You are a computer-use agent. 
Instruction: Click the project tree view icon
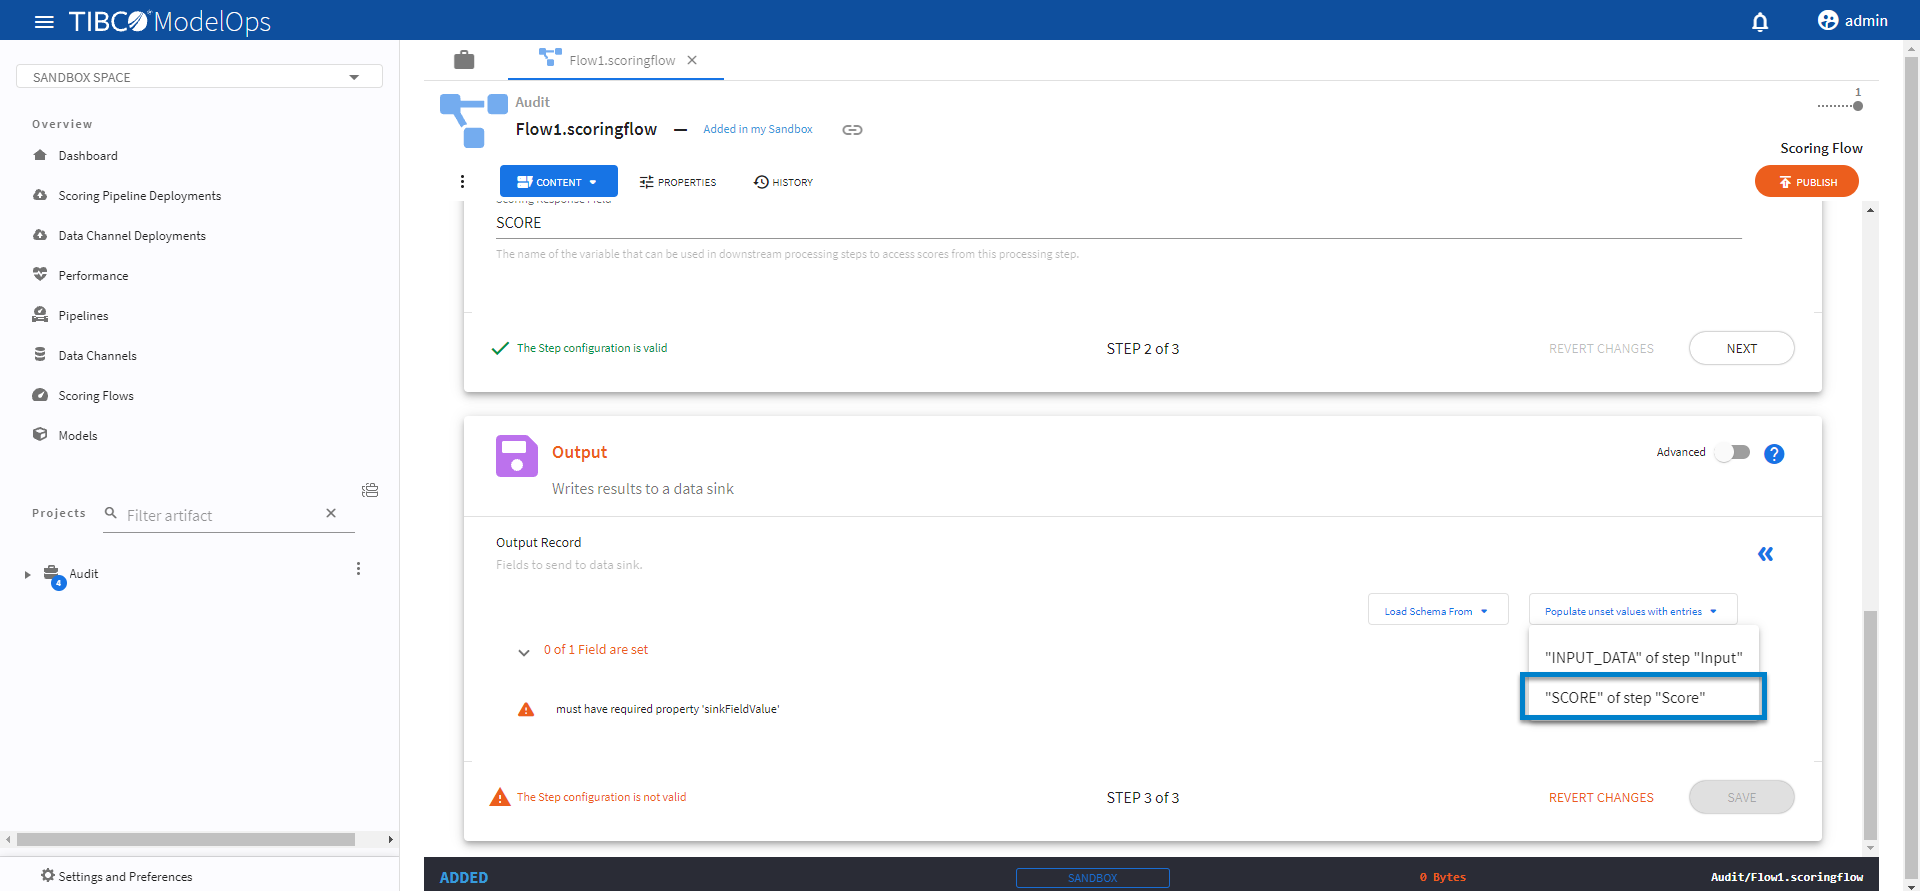(x=370, y=490)
